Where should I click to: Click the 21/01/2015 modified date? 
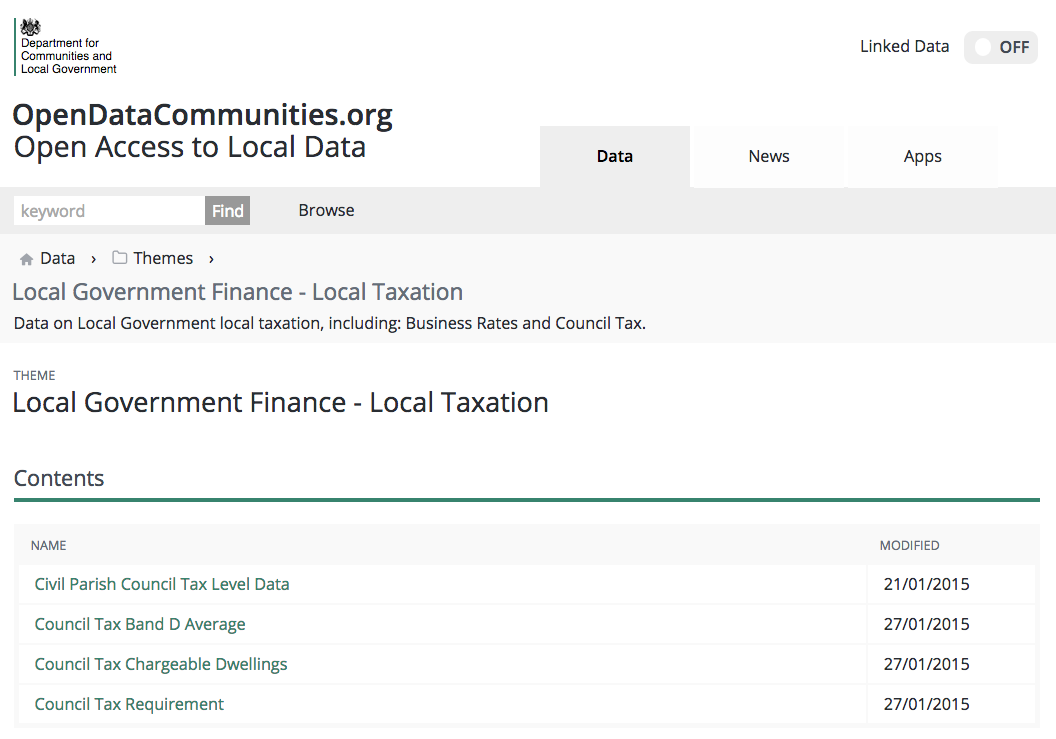click(x=926, y=584)
